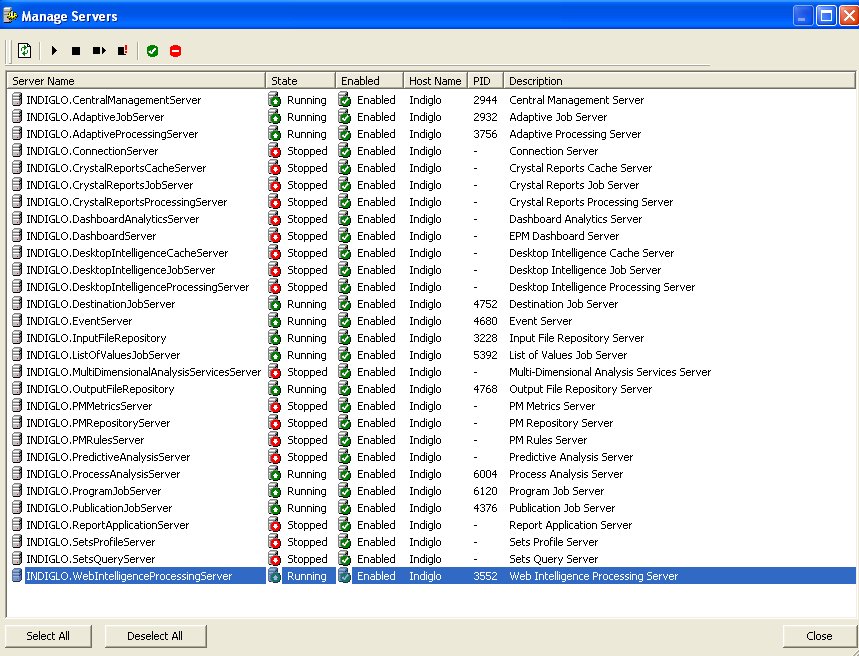The height and width of the screenshot is (656, 859).
Task: Click enabled icon of CrystalReportsCacheServer row
Action: point(345,167)
